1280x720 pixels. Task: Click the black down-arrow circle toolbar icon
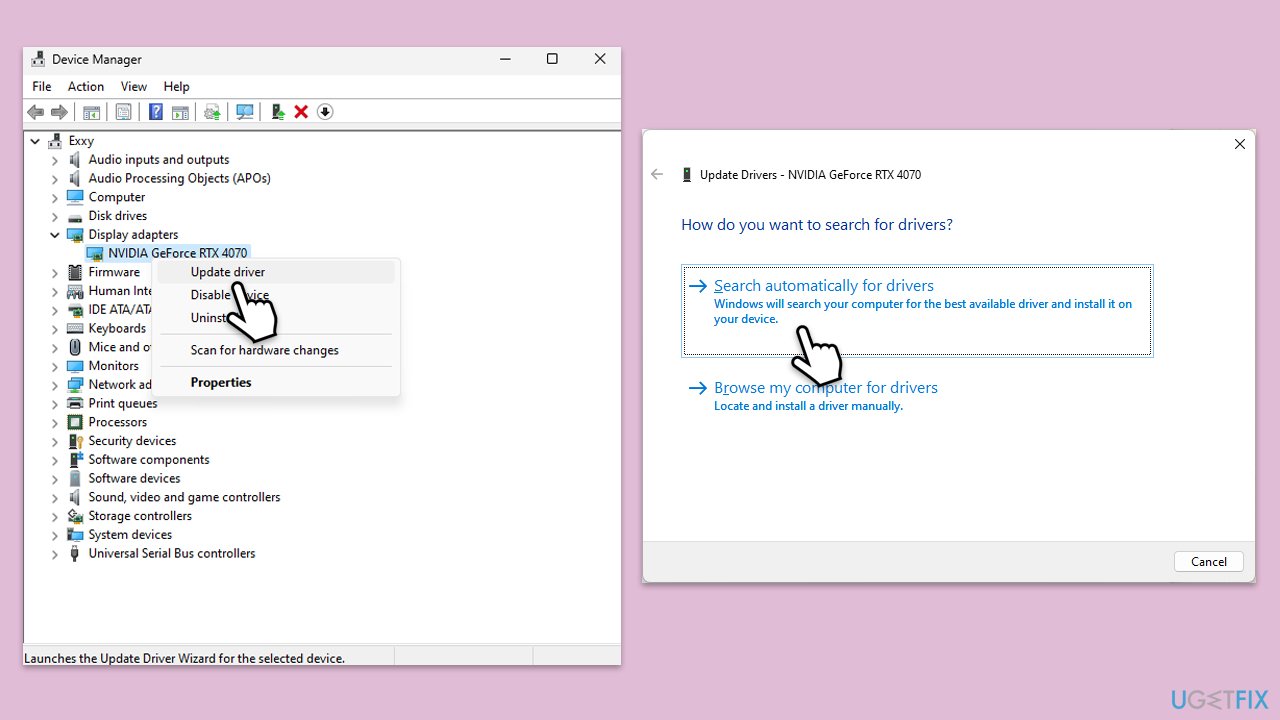coord(325,112)
